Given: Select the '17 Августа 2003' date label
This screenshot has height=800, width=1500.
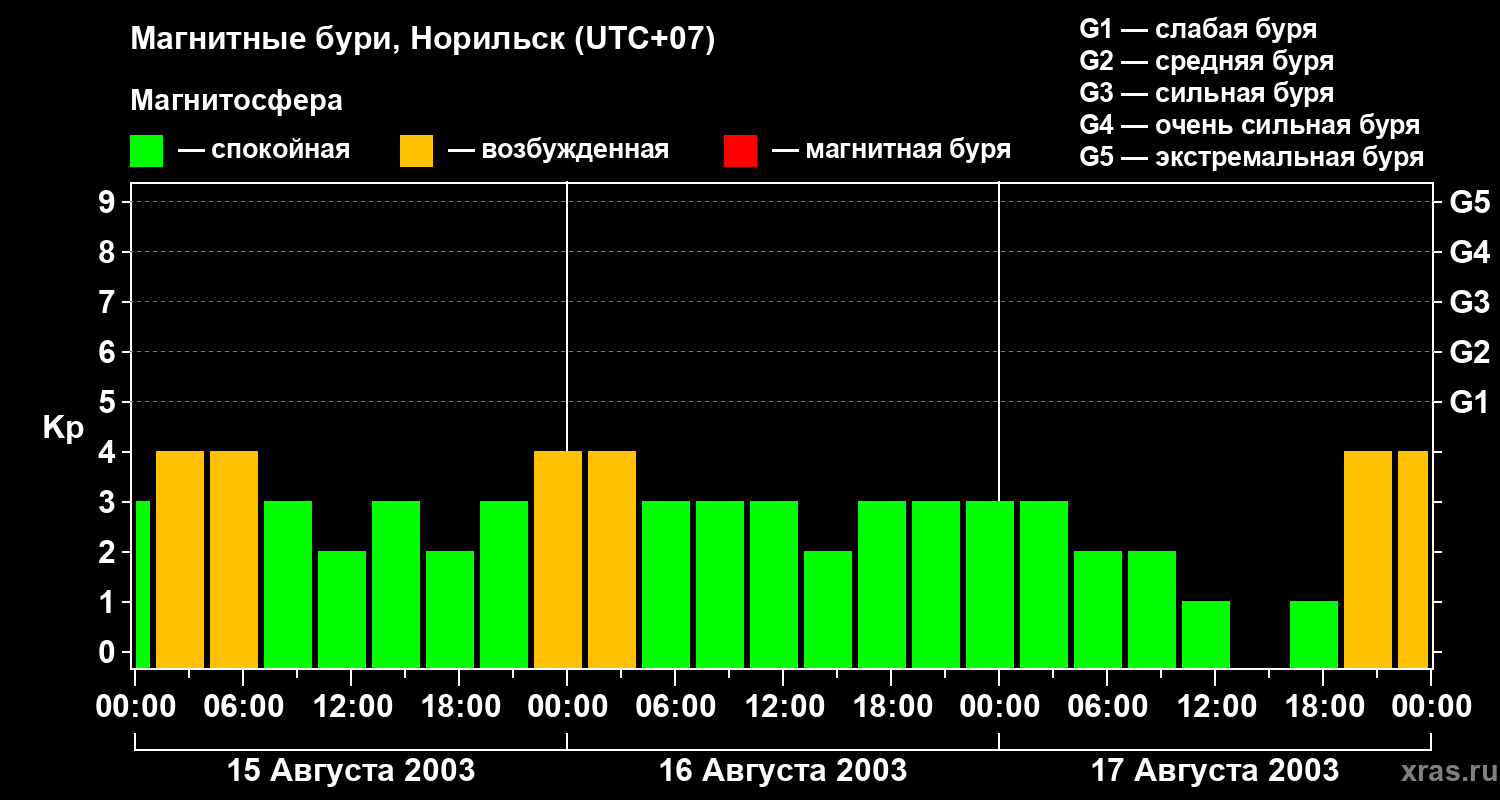Looking at the screenshot, I should [x=1215, y=771].
